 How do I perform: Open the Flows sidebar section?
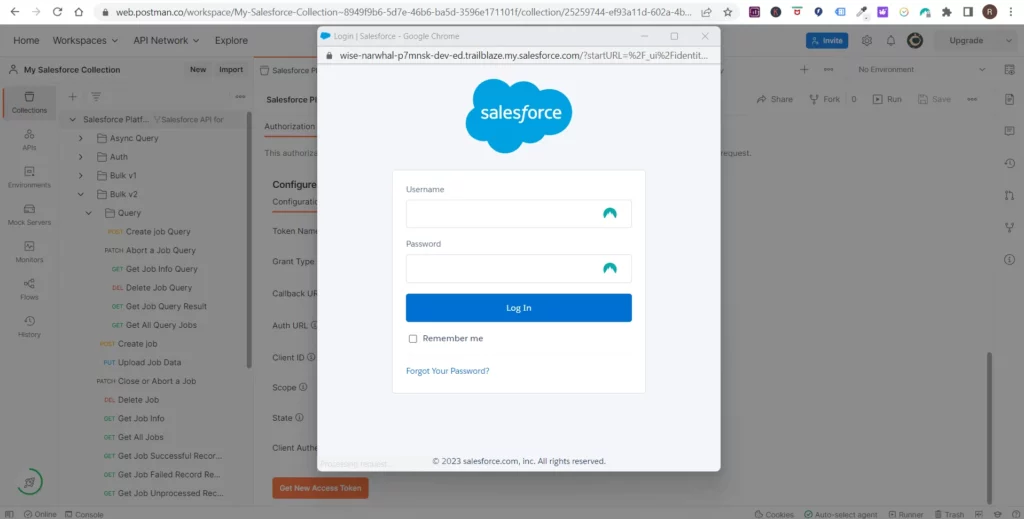29,289
